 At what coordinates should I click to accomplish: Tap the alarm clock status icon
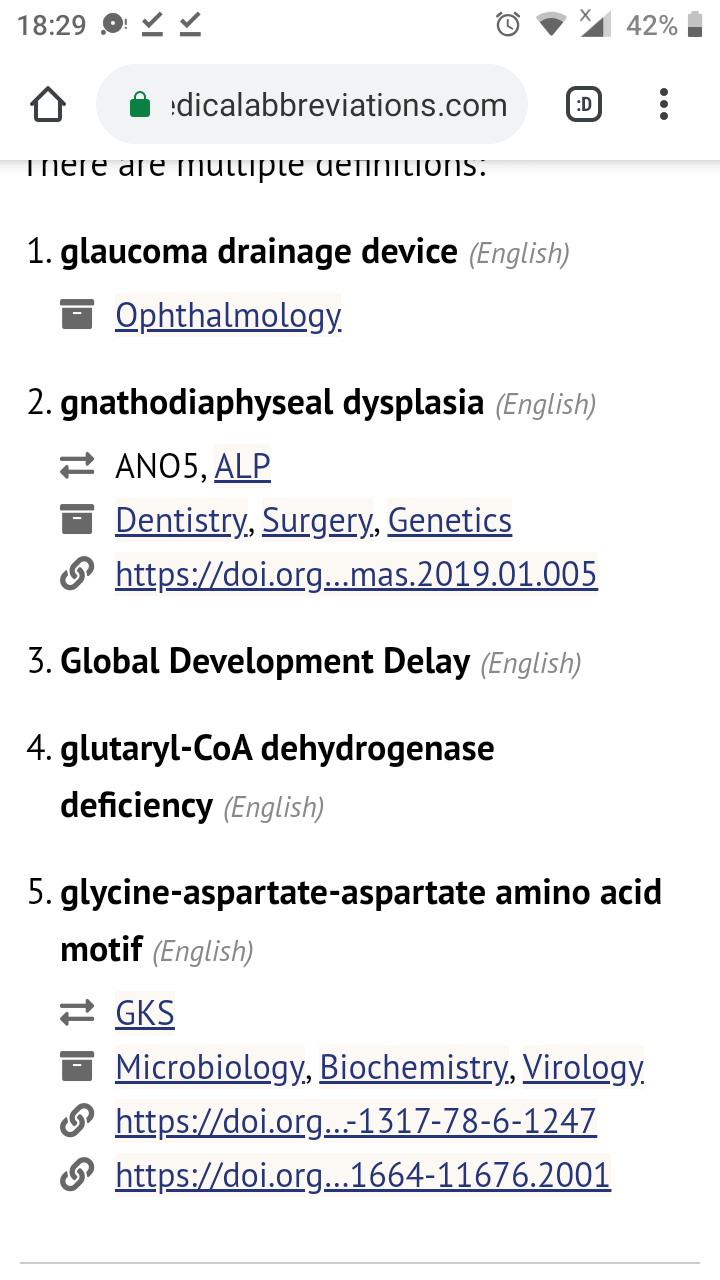pyautogui.click(x=508, y=25)
